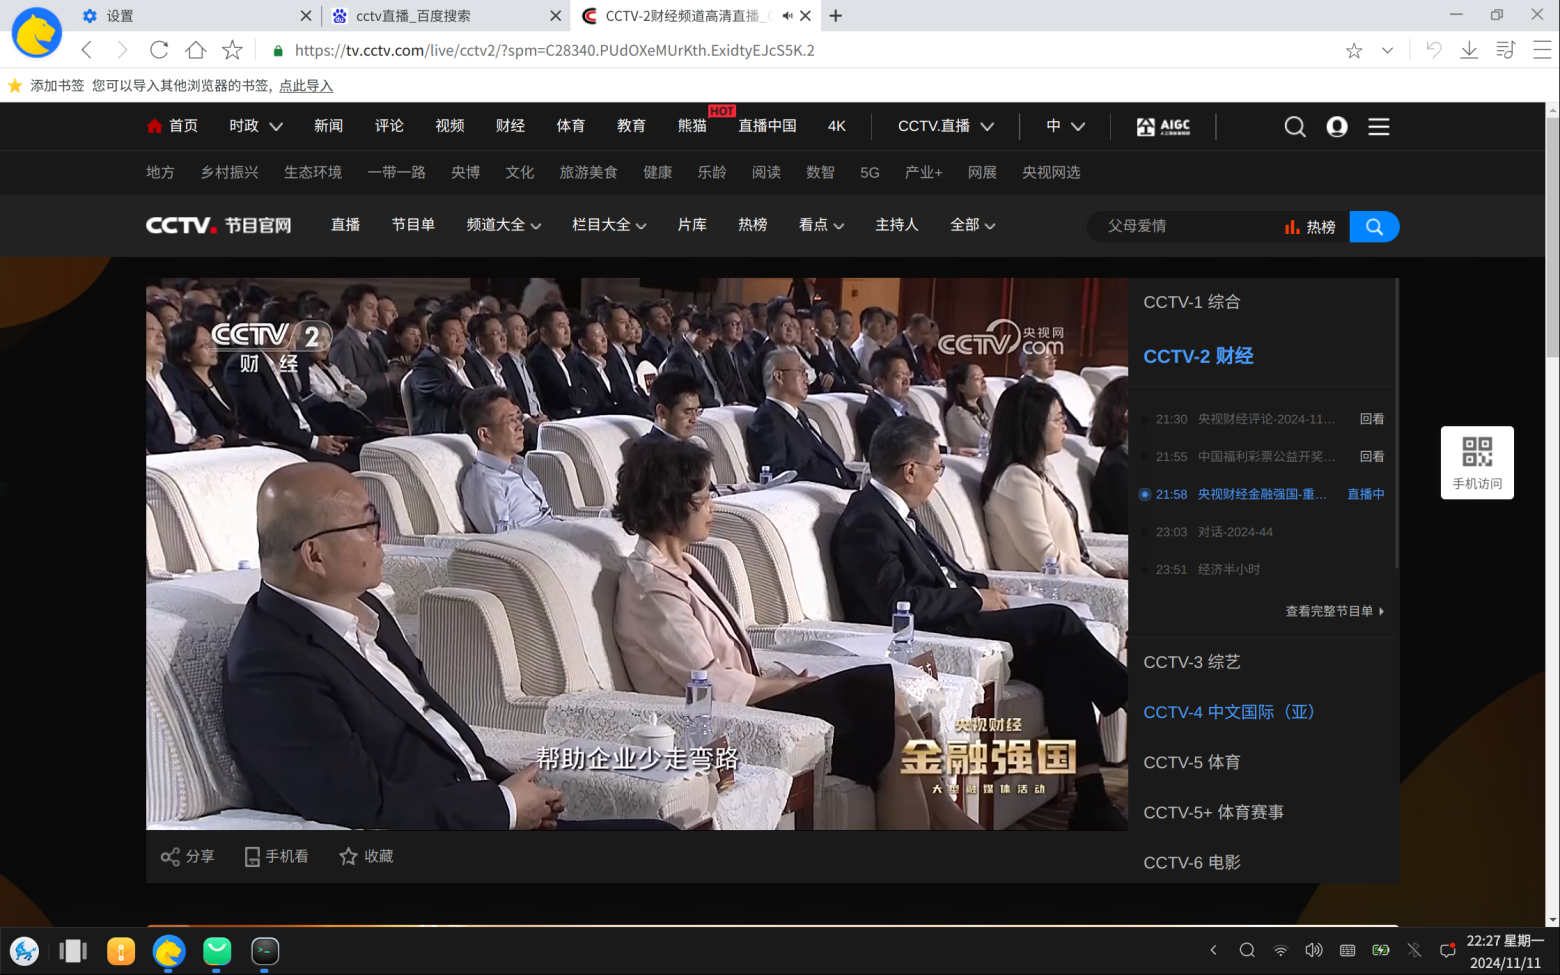The width and height of the screenshot is (1560, 975).
Task: Click 回看 for the 21:30 program
Action: tap(1372, 419)
